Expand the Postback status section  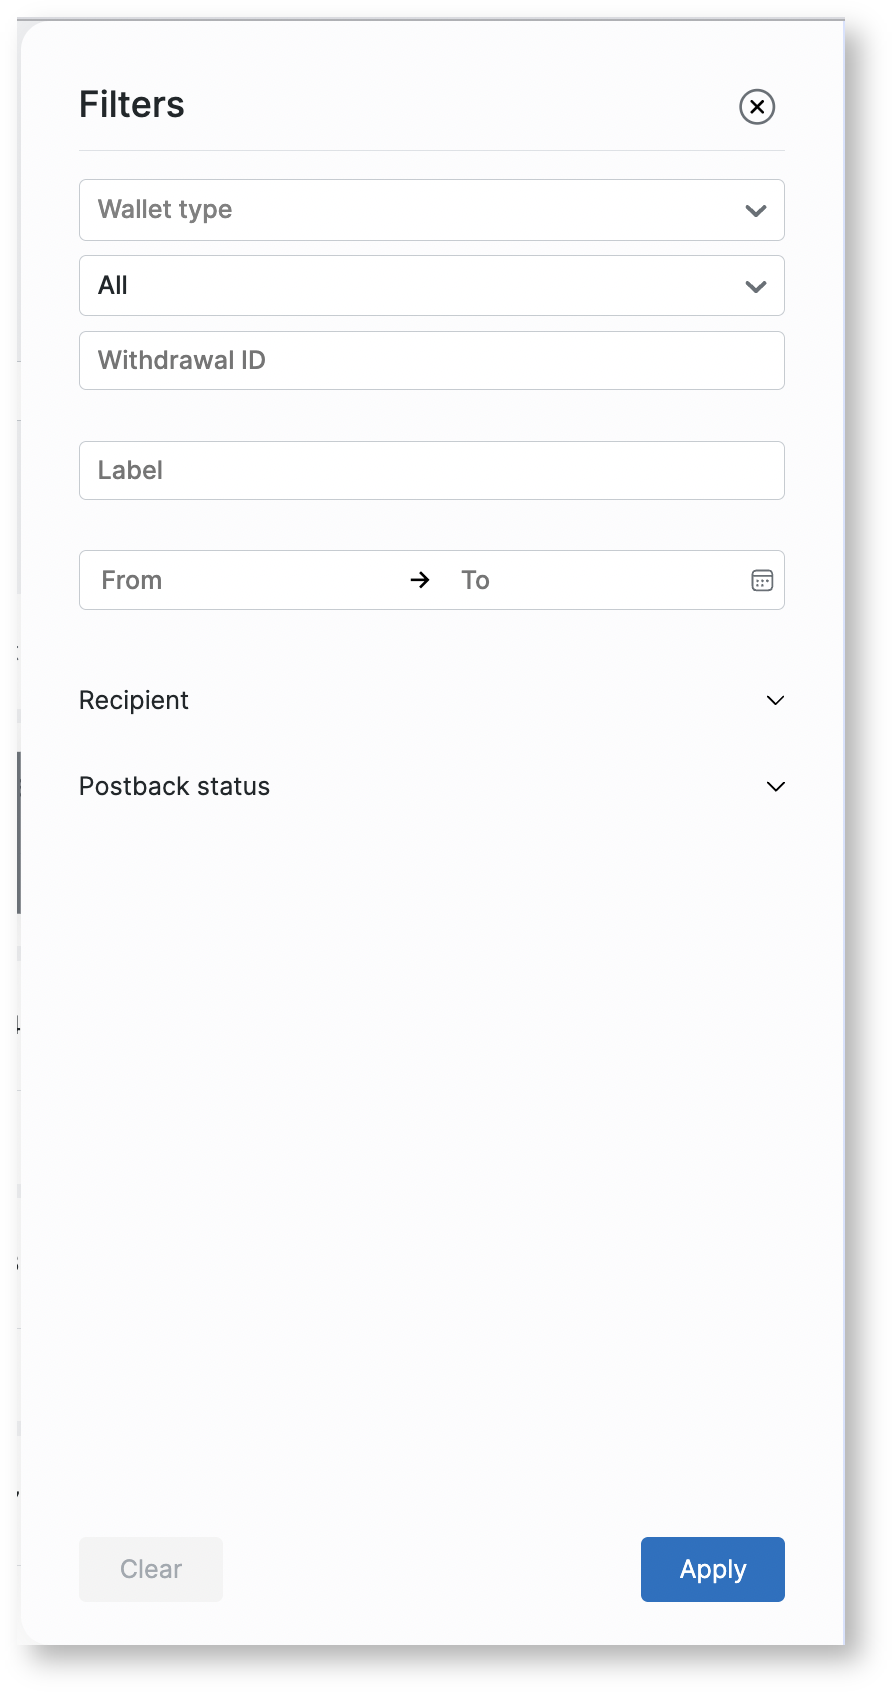[x=175, y=786]
